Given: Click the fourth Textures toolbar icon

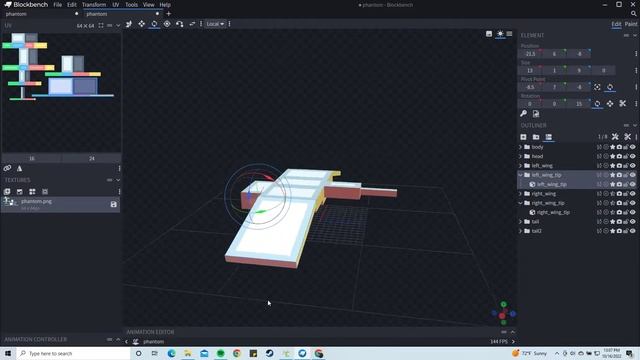Looking at the screenshot, I should click(45, 191).
